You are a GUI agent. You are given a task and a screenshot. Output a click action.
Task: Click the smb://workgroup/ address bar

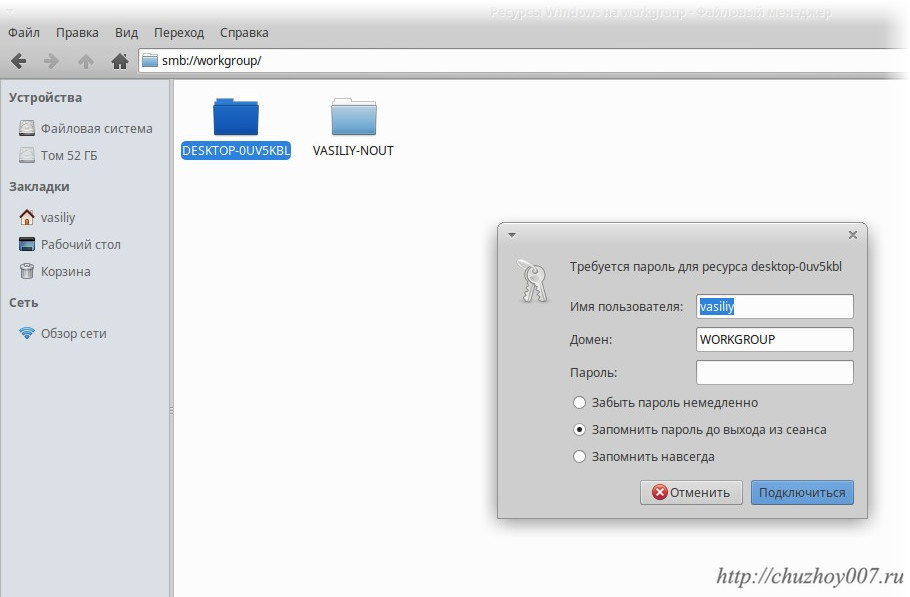pos(520,61)
